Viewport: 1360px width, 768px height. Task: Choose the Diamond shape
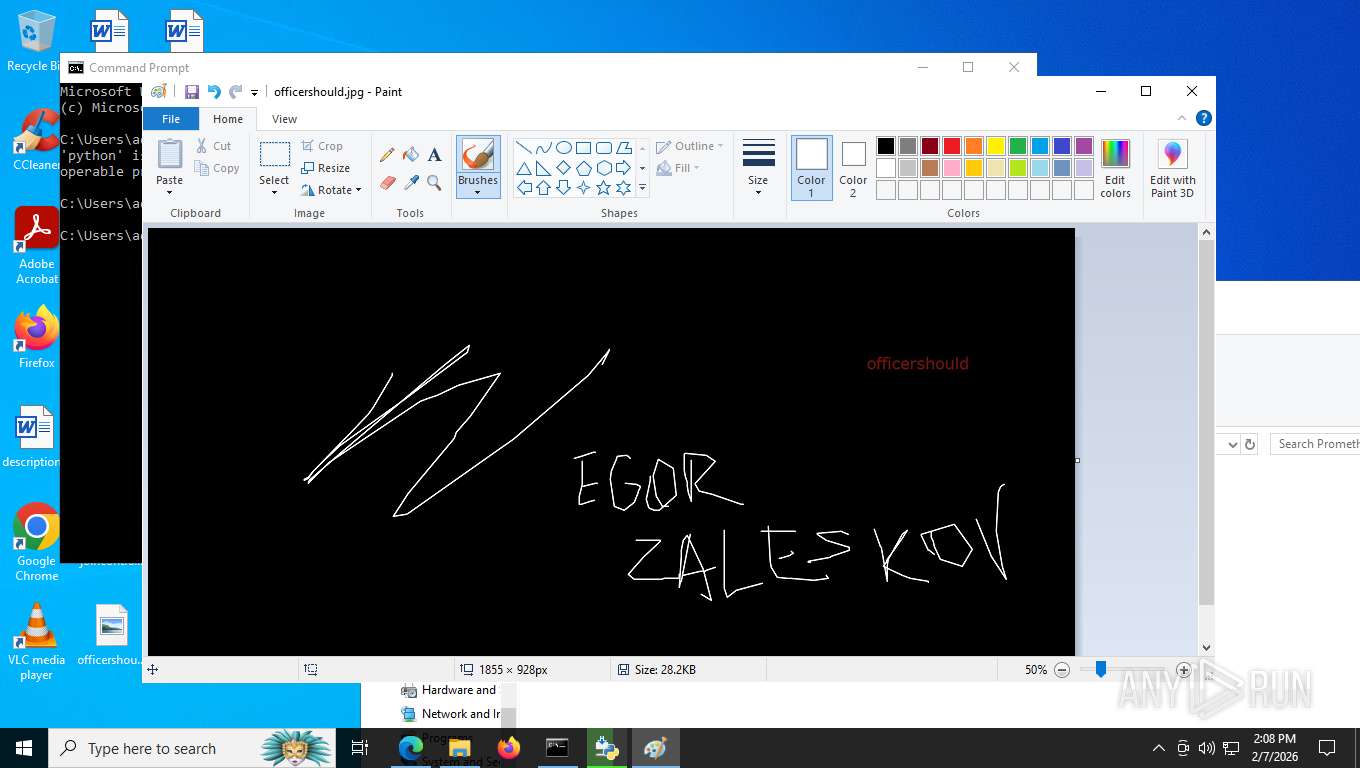tap(563, 167)
